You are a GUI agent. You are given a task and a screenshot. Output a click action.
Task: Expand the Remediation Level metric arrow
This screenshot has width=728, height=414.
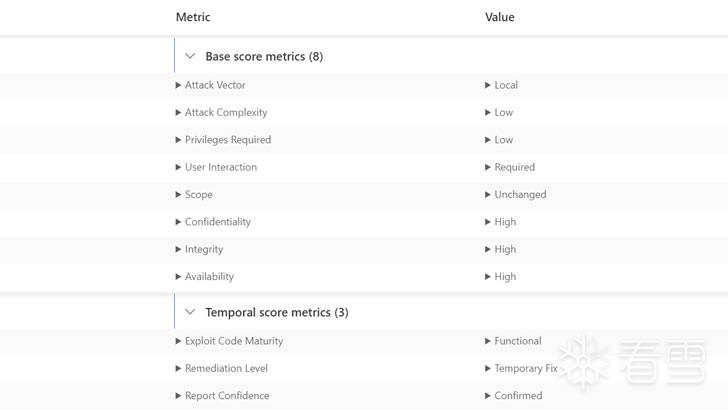(178, 369)
